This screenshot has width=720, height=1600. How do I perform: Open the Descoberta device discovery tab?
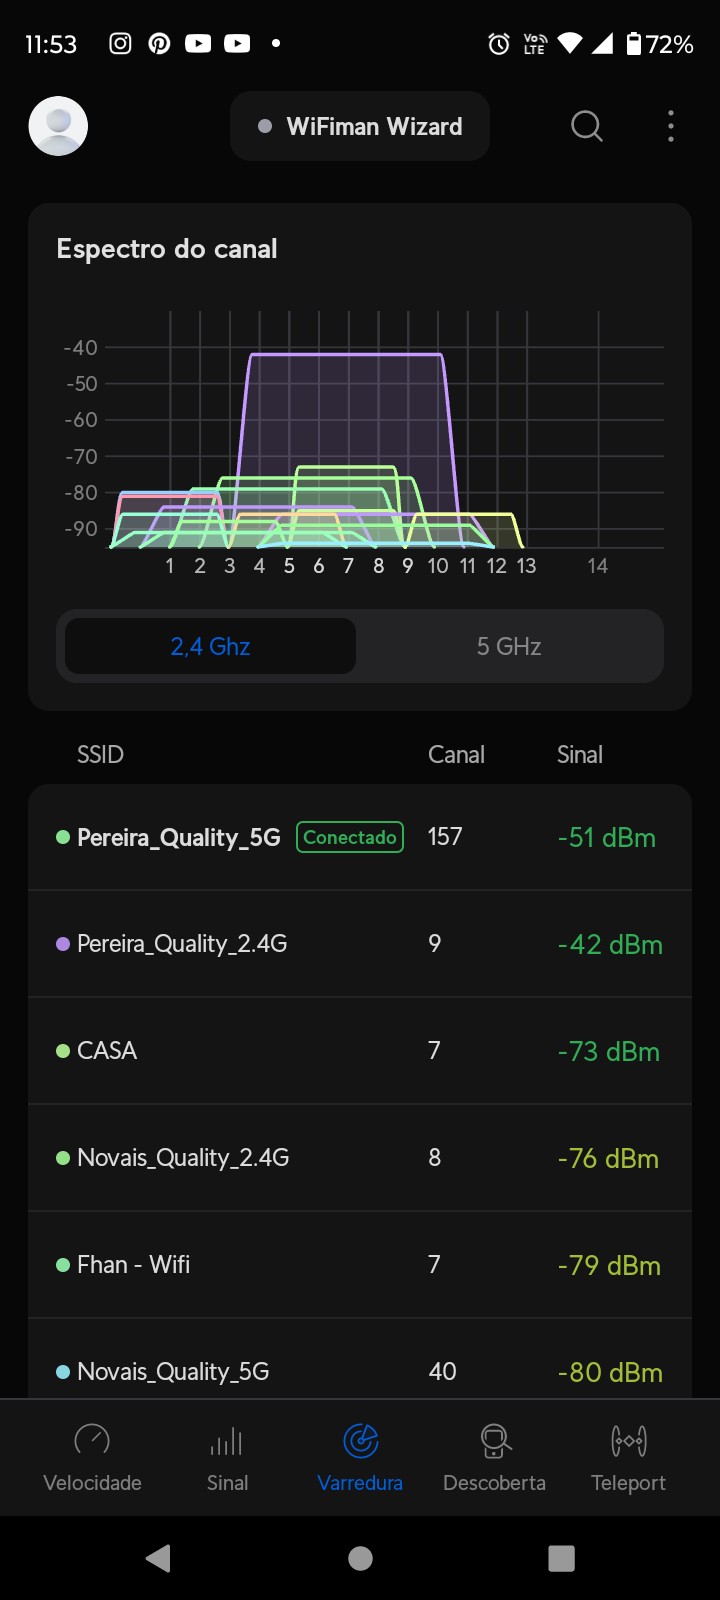pos(494,1457)
